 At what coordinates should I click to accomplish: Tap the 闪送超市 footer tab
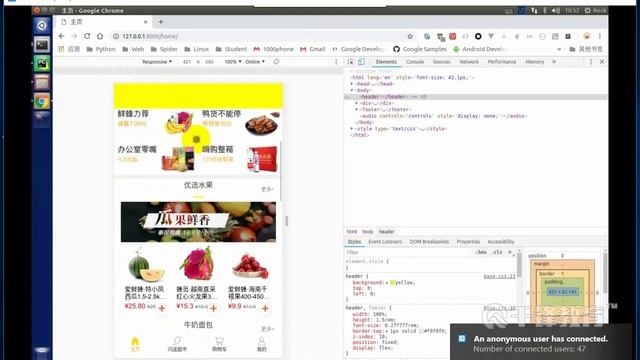pos(177,344)
